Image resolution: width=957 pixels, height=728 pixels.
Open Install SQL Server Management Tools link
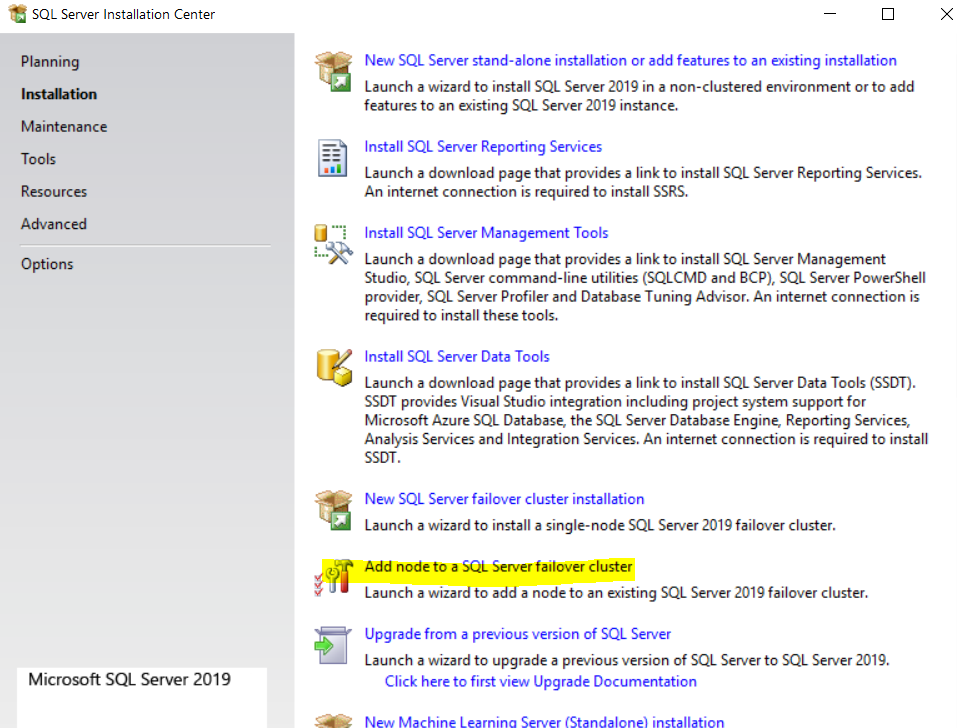[x=486, y=232]
